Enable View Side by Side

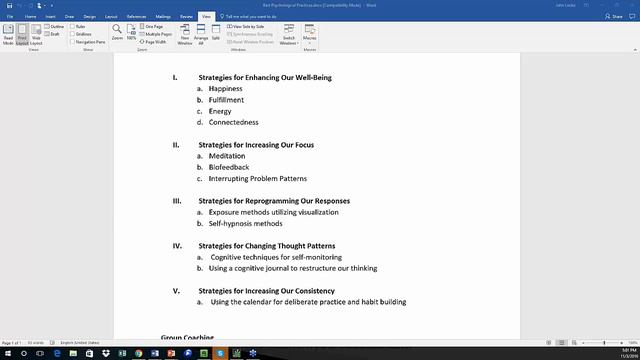tap(246, 27)
